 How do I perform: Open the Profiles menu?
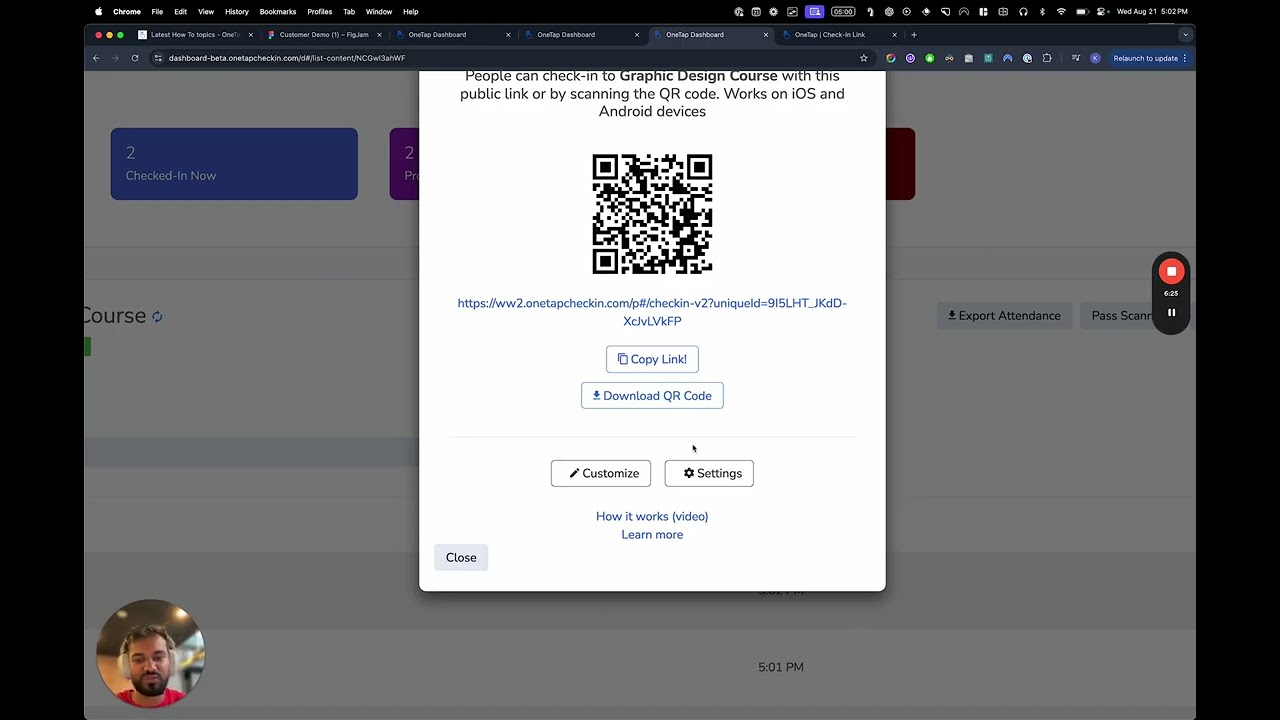click(320, 12)
